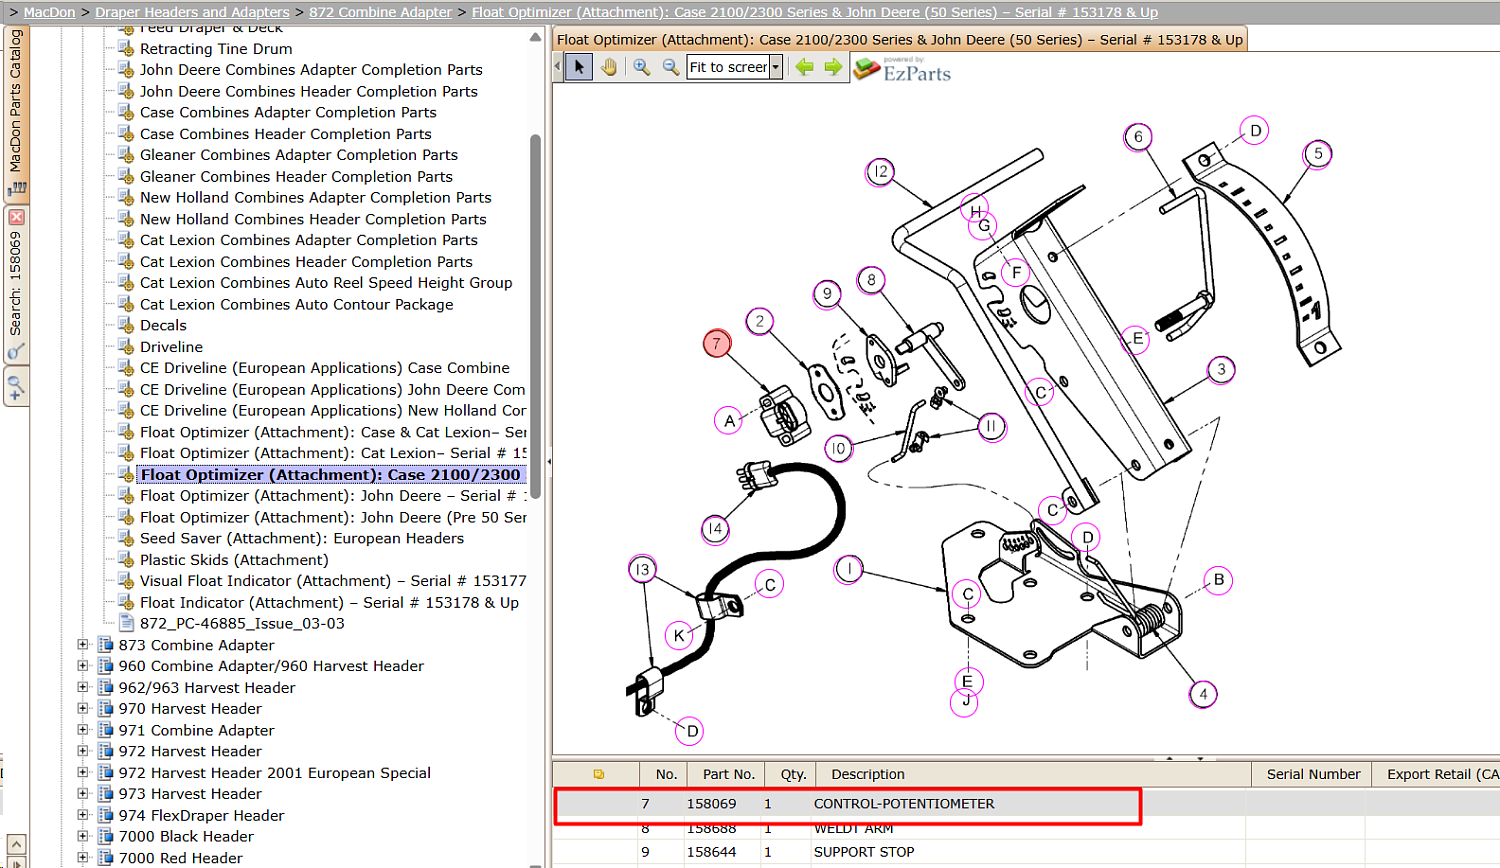Click callout bubble 10 in the diagram
This screenshot has height=868, width=1500.
(838, 449)
